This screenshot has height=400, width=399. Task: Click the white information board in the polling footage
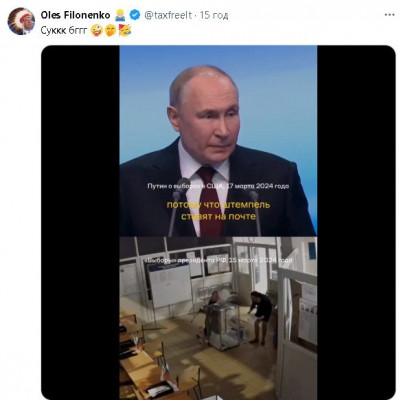pos(170,287)
